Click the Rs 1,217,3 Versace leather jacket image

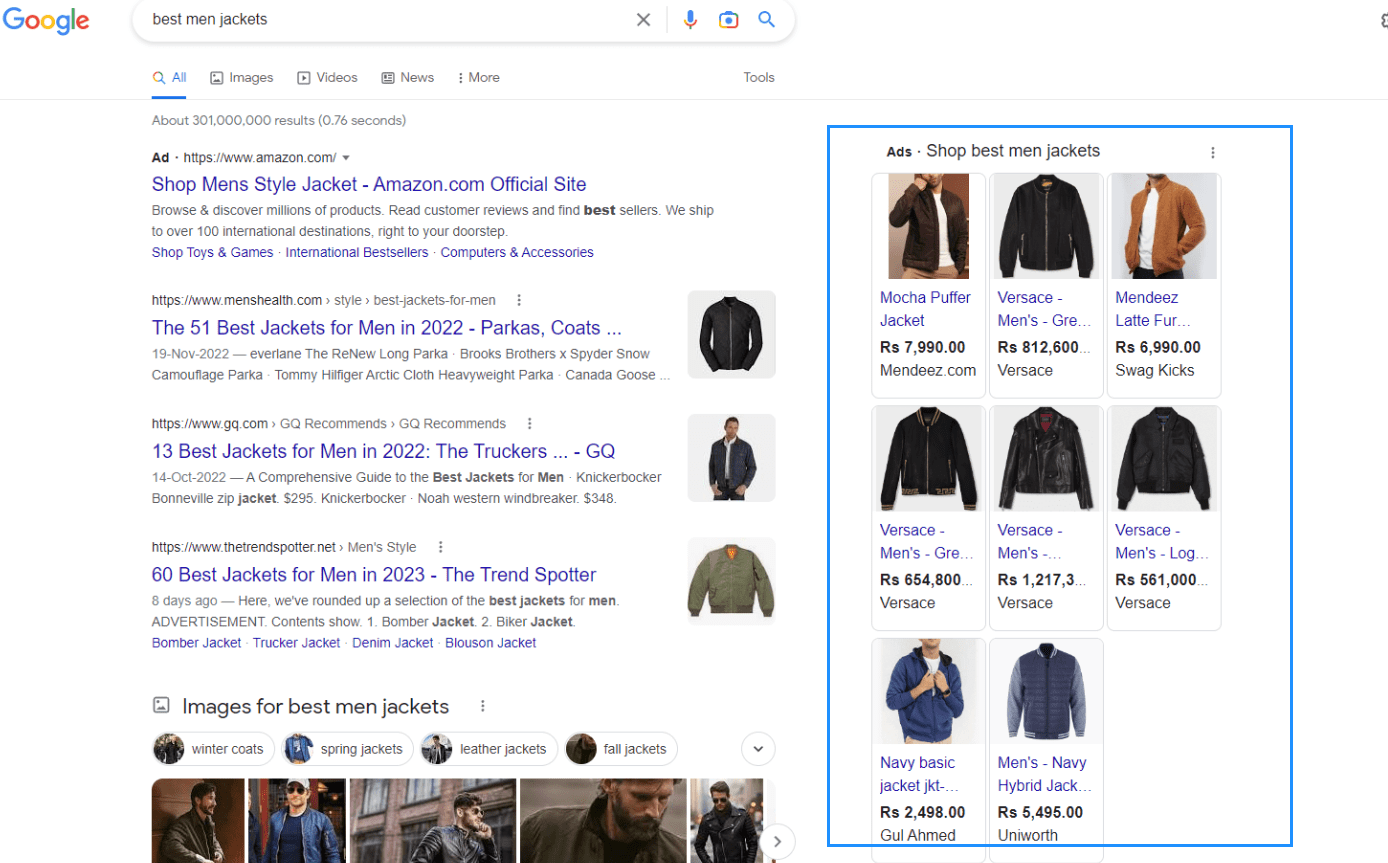click(1046, 459)
